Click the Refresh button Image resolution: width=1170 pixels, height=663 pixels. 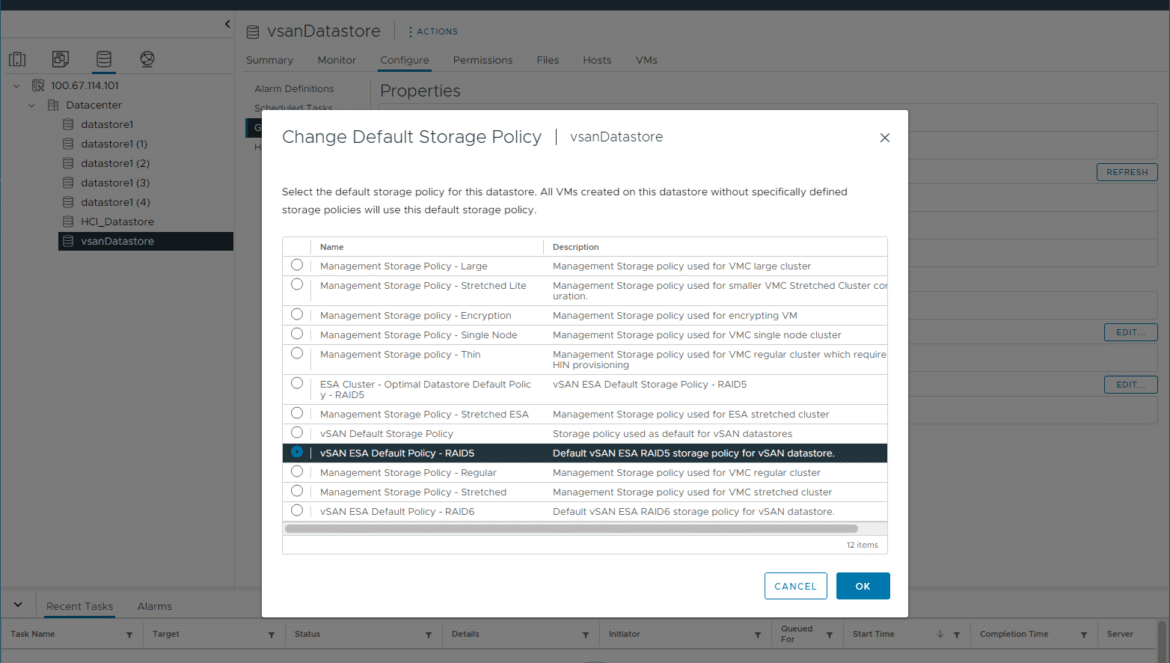pos(1127,172)
